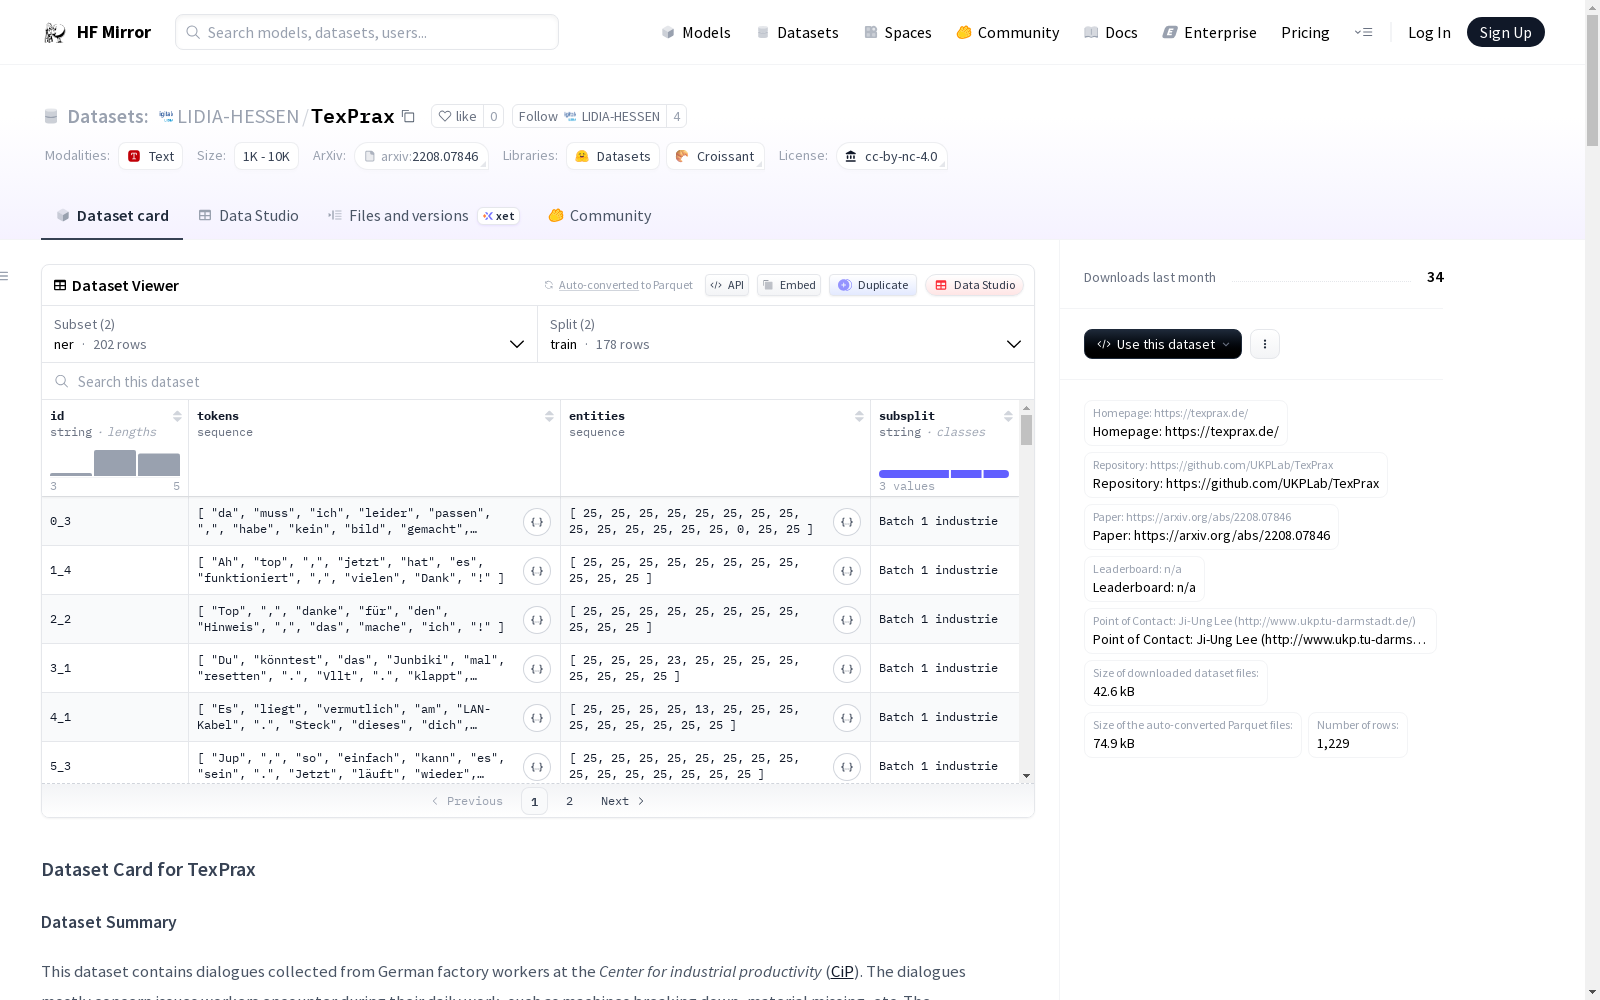Click the Log In link
This screenshot has height=1000, width=1600.
point(1429,33)
